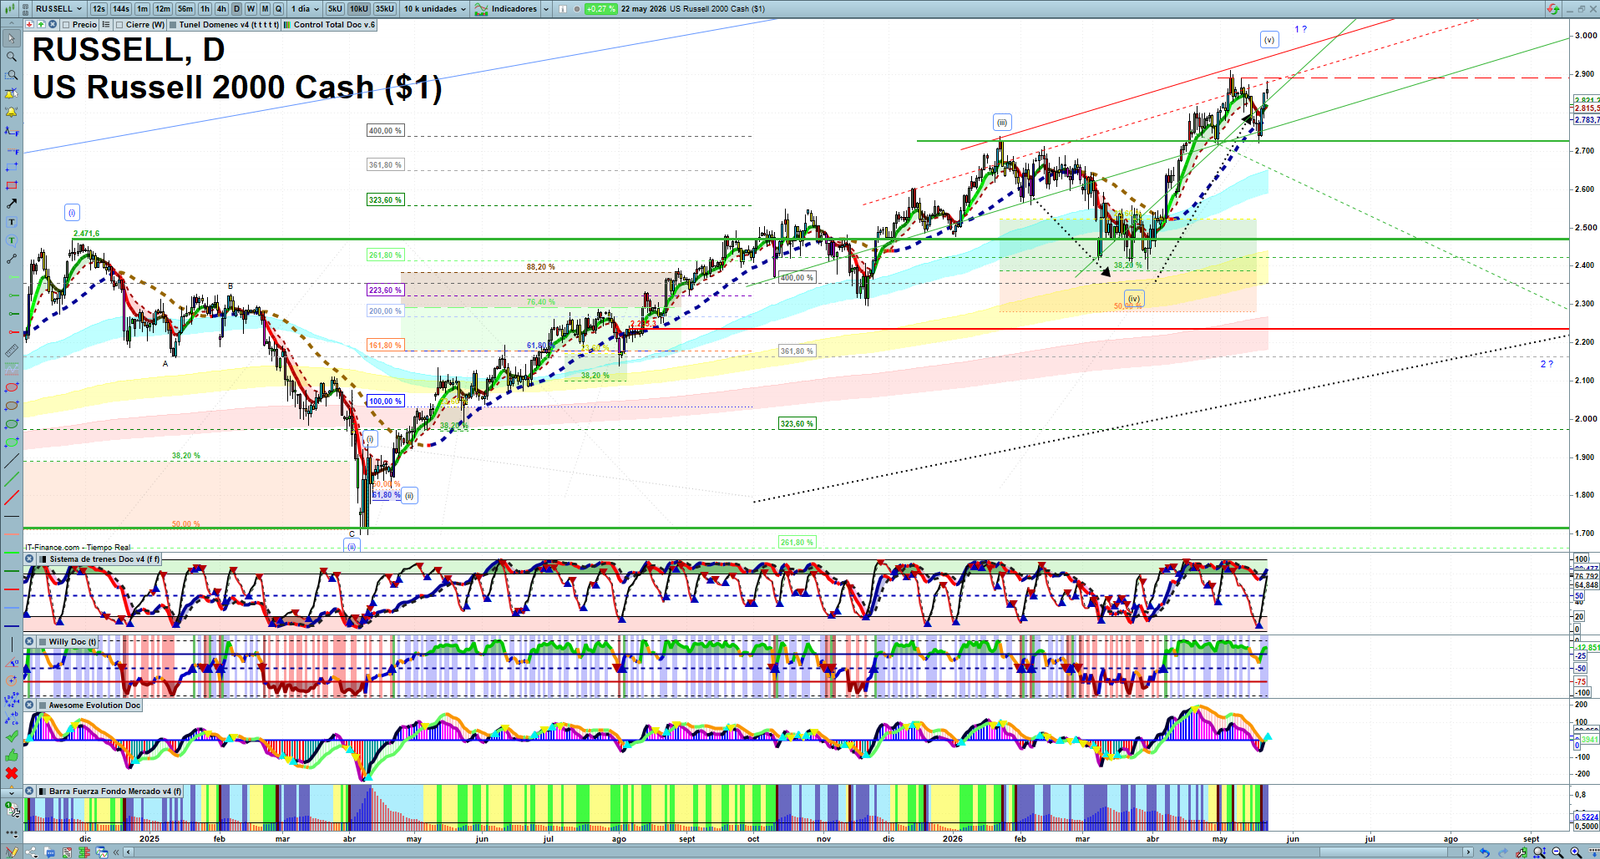This screenshot has width=1600, height=859.
Task: Open the RUSSELL instrument dropdown
Action: point(58,9)
